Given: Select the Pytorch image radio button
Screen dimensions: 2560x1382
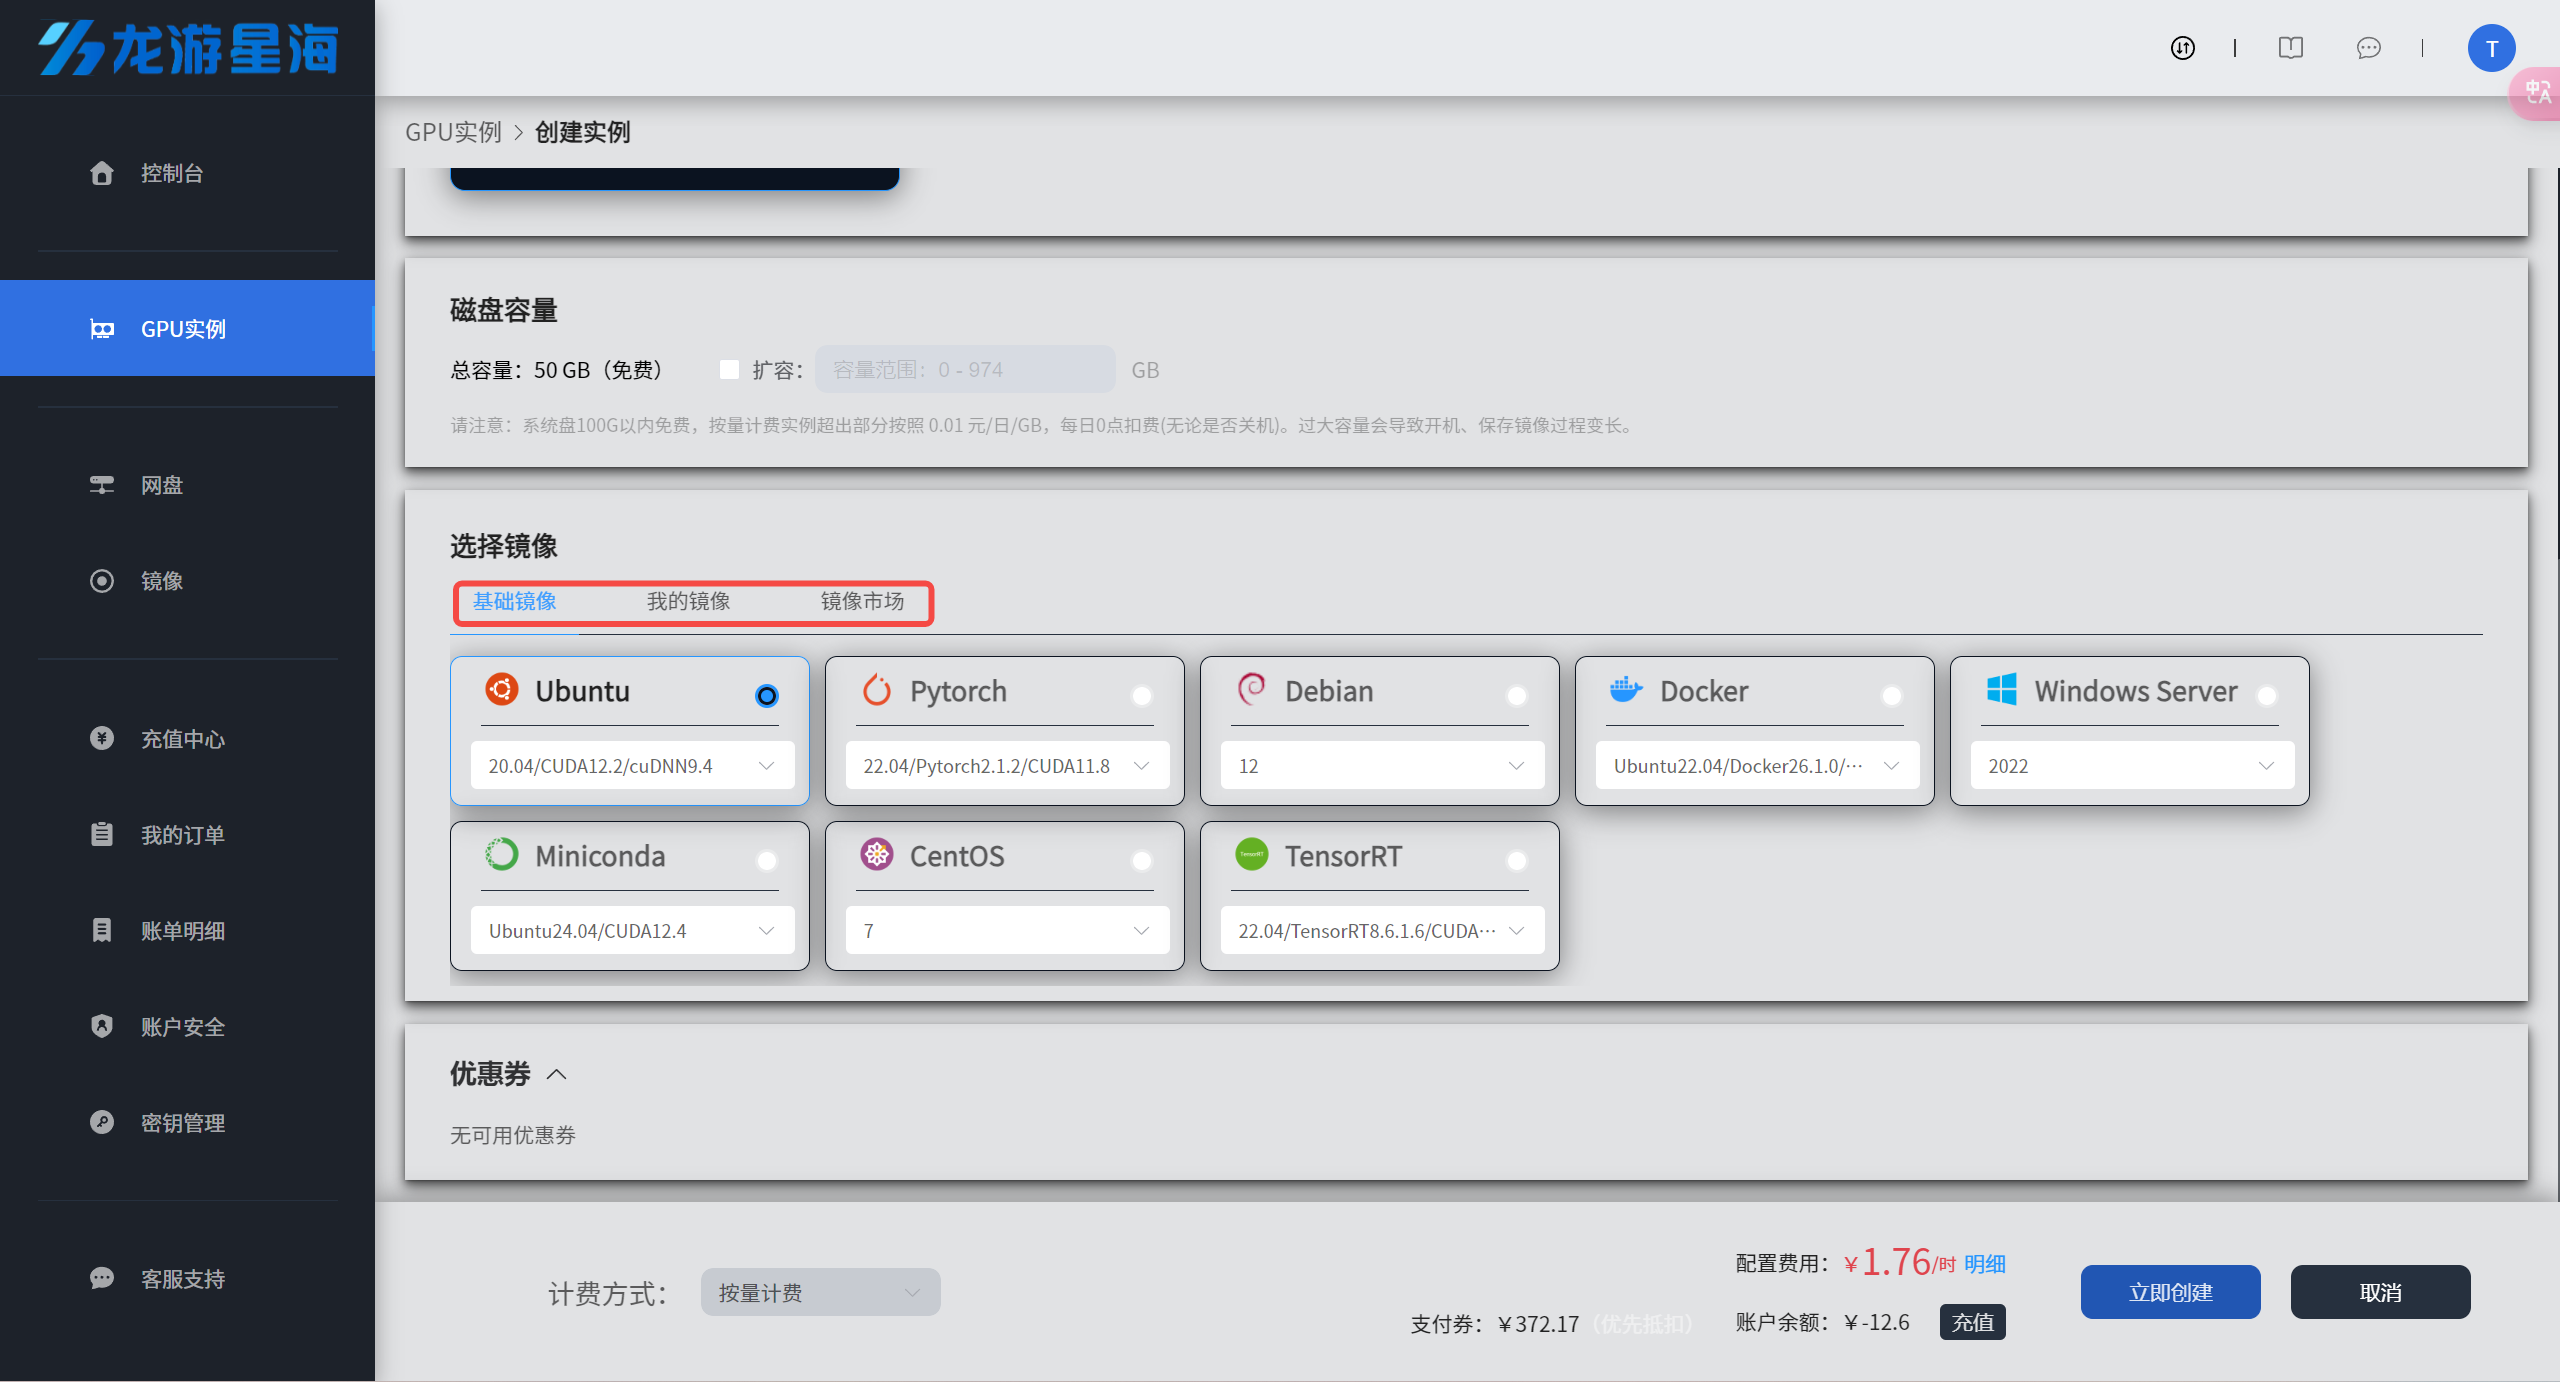Looking at the screenshot, I should pos(1141,695).
